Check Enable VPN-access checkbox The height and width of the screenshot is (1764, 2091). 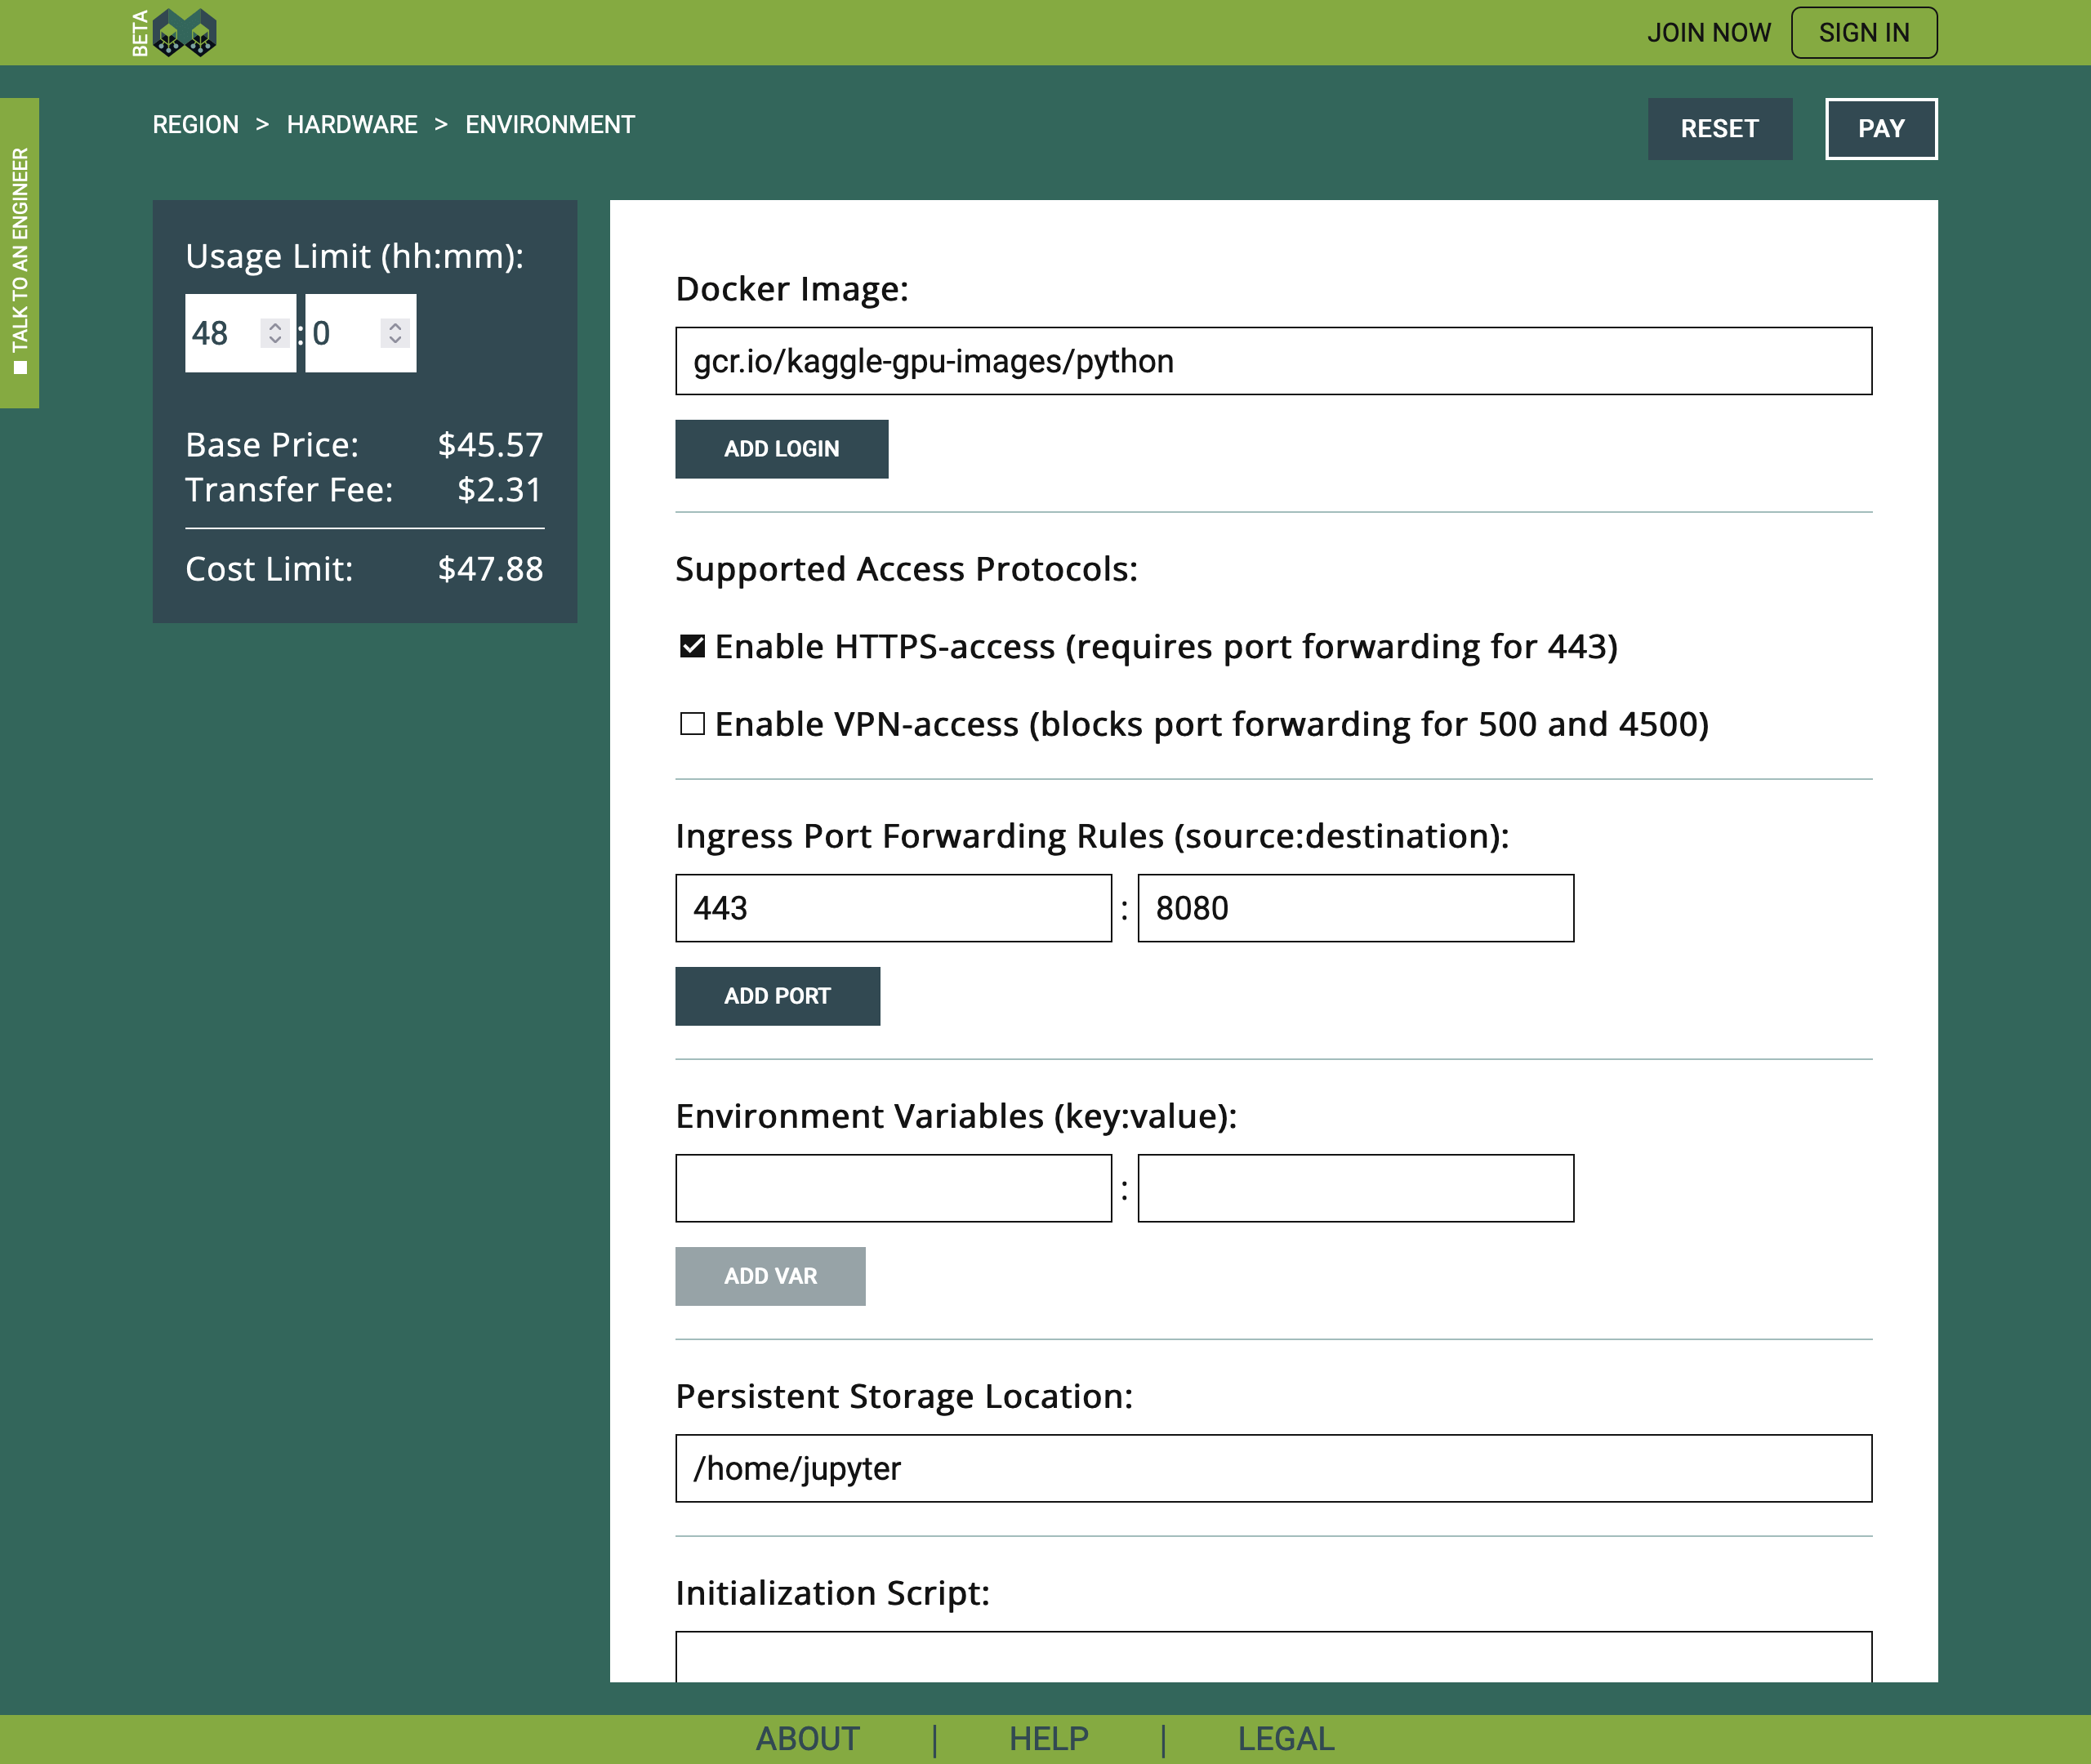[692, 723]
